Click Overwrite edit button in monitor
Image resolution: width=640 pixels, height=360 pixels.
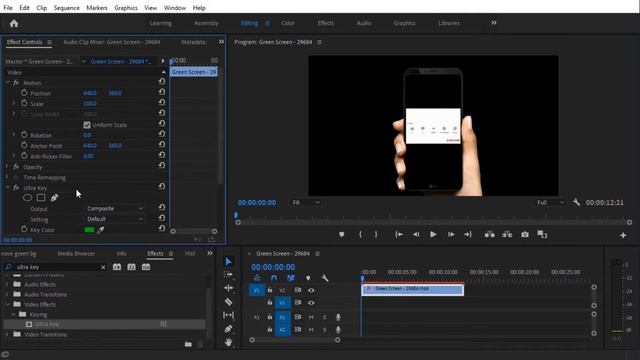pos(507,234)
